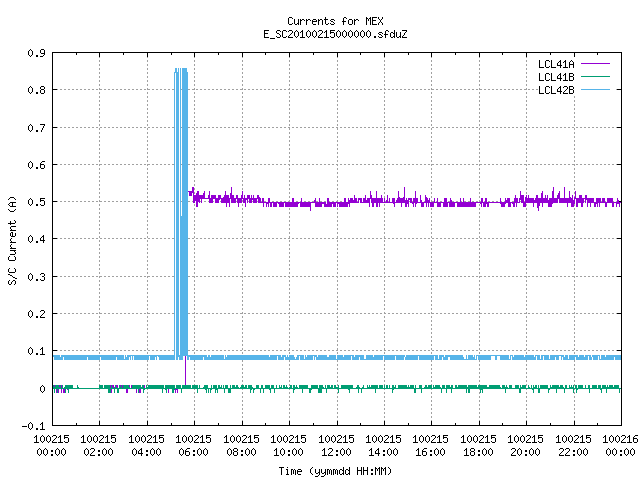The height and width of the screenshot is (480, 640).
Task: Click the 0.8 y-axis tick label
Action: [36, 90]
